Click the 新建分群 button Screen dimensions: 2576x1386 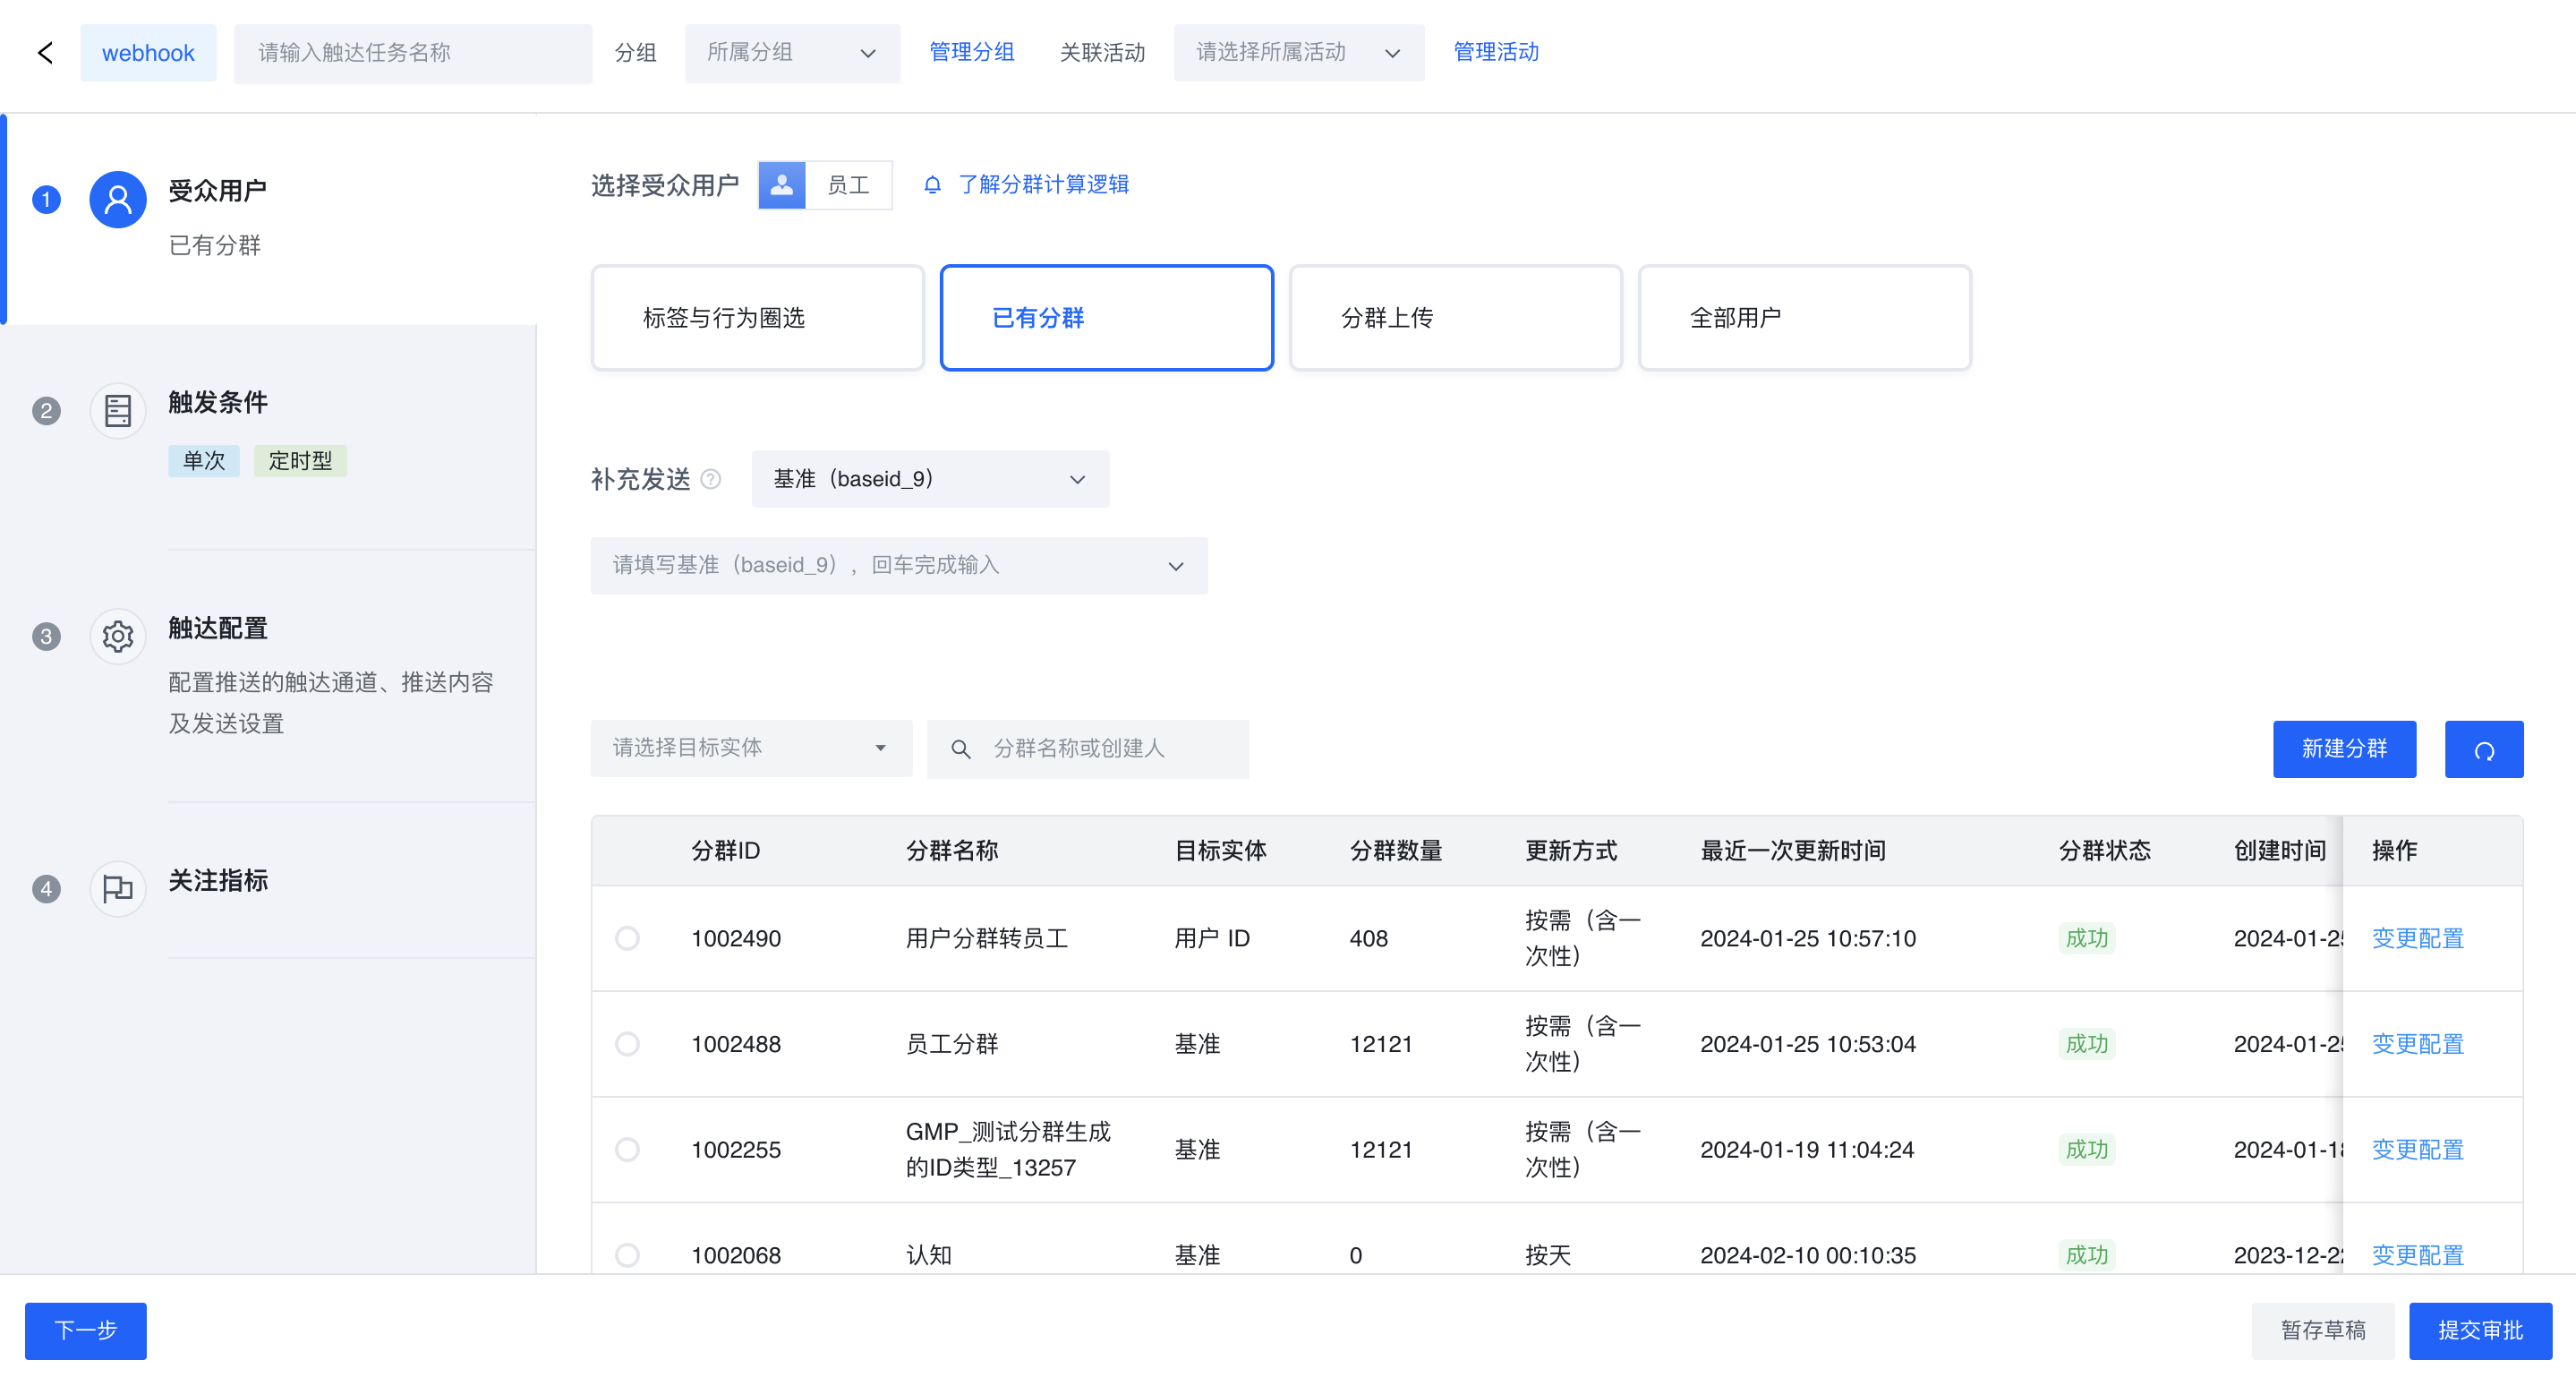[x=2343, y=749]
